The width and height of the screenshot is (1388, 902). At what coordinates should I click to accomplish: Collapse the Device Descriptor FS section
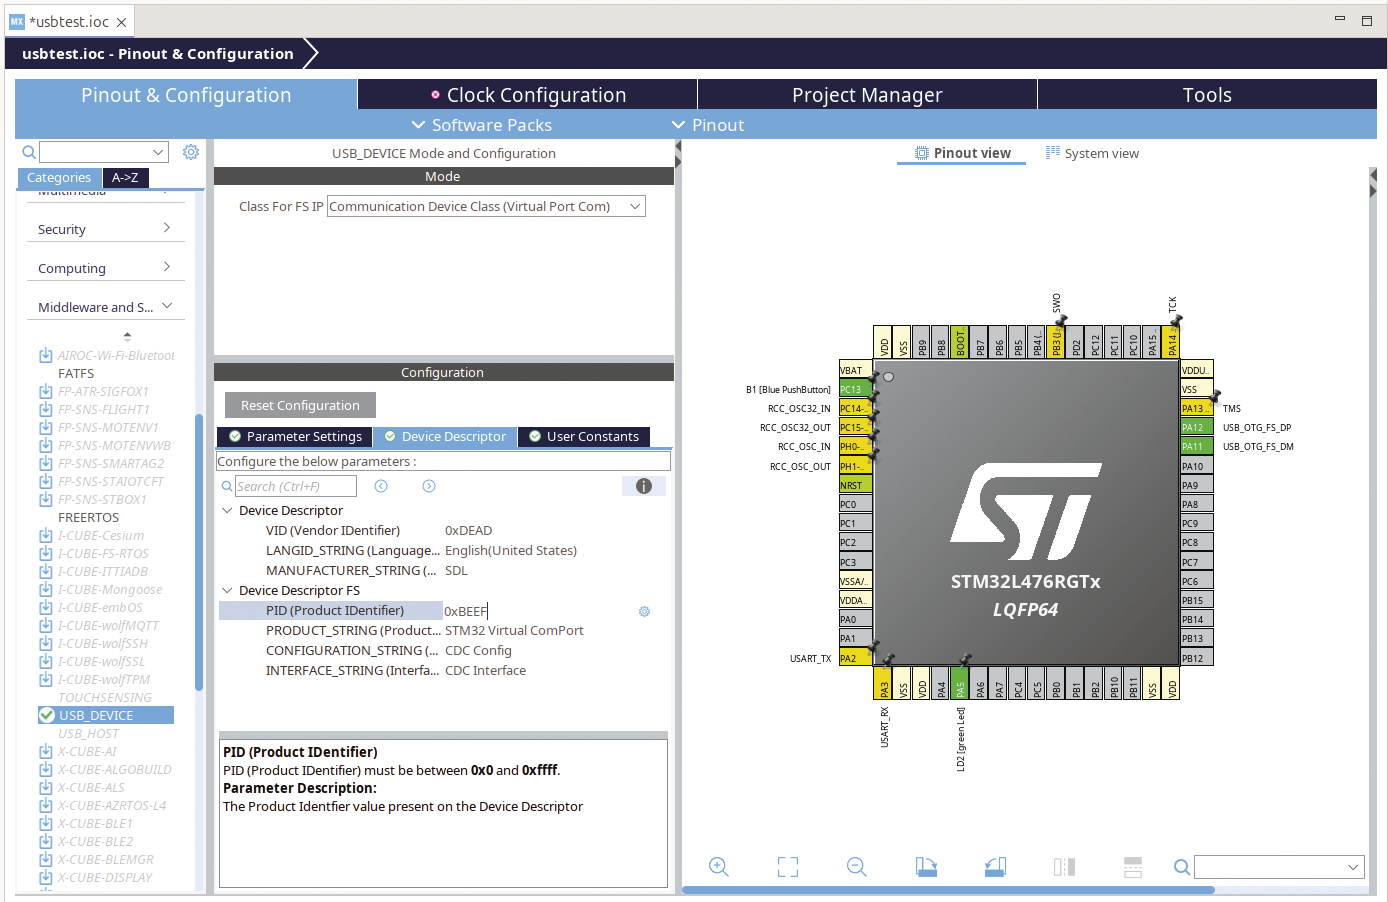[x=228, y=591]
